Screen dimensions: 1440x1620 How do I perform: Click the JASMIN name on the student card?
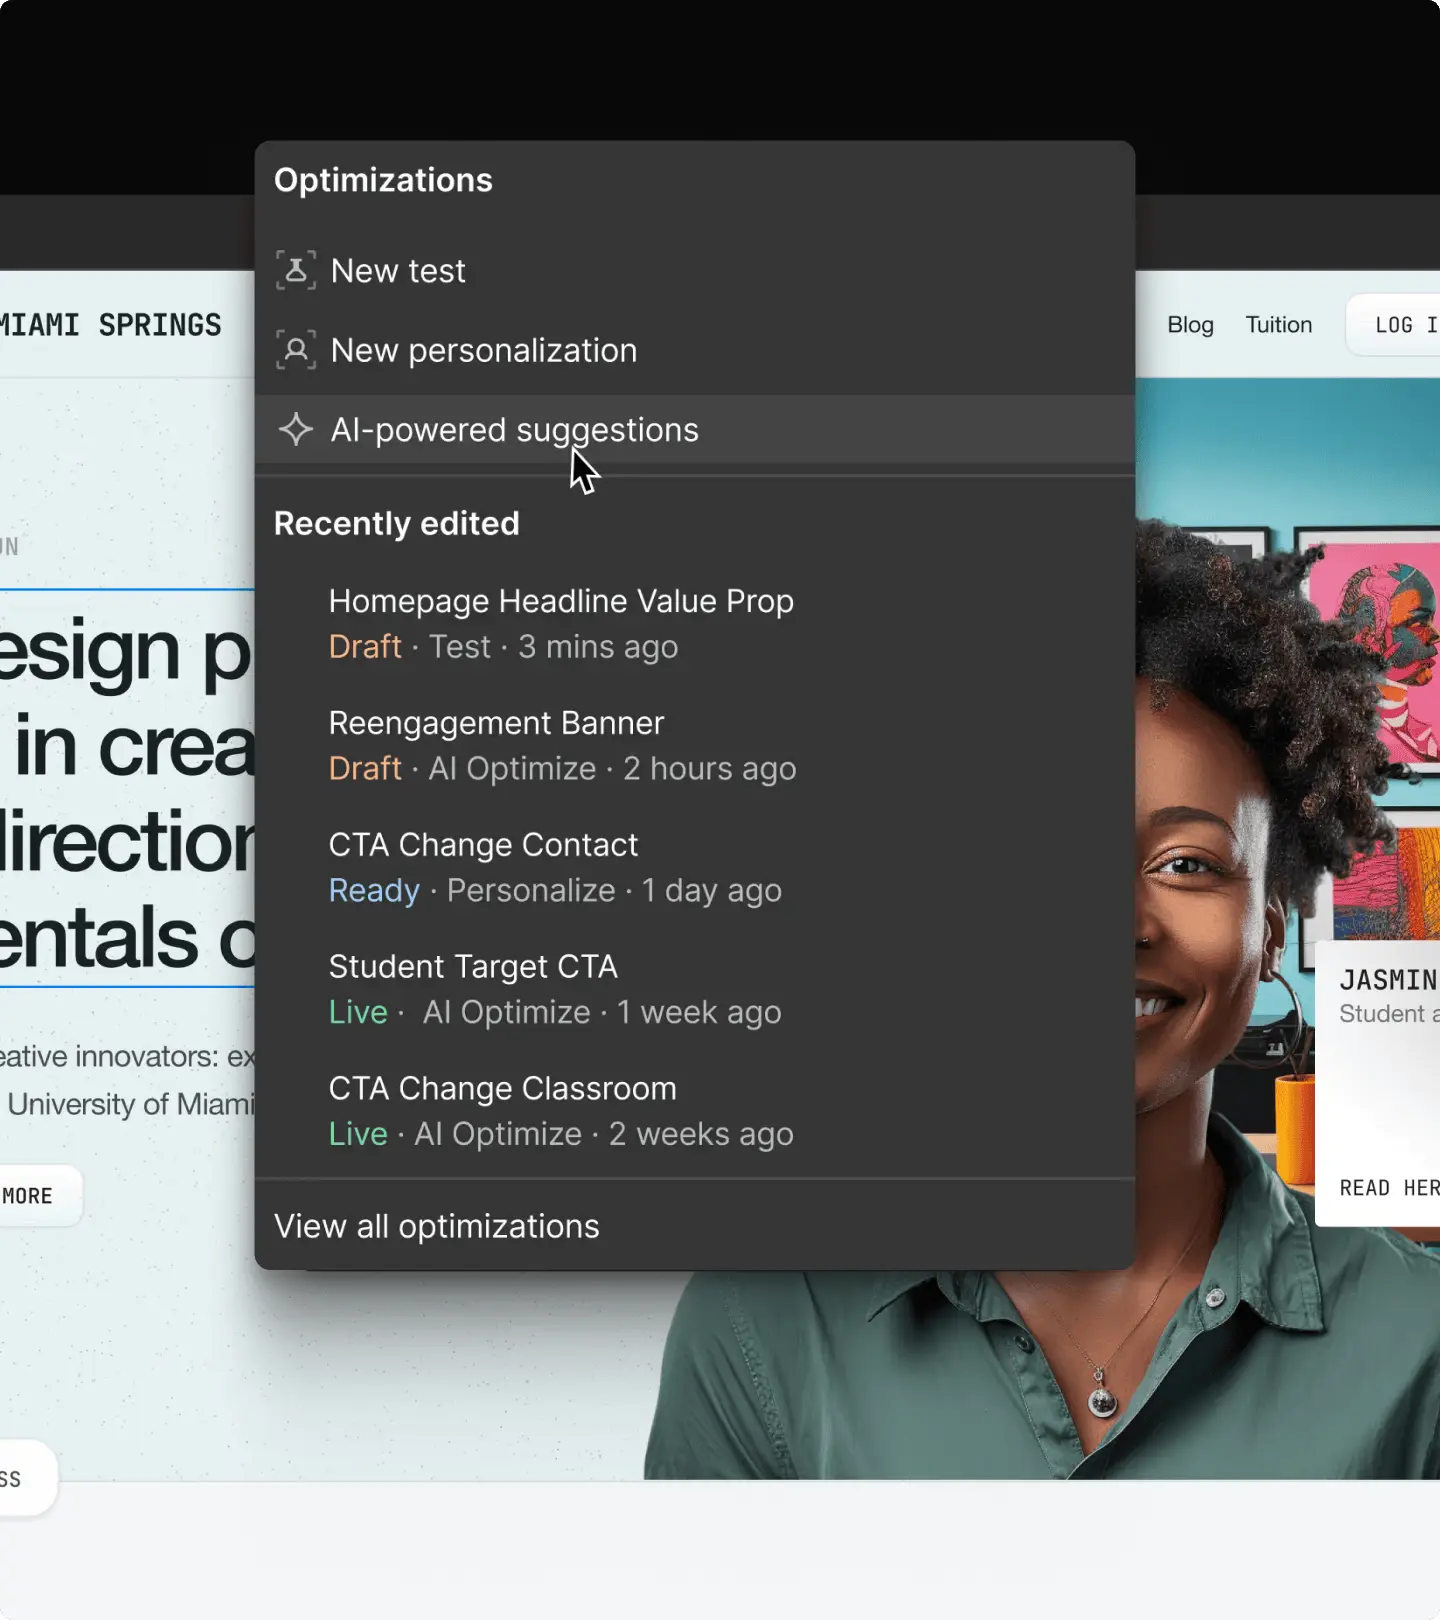point(1389,980)
